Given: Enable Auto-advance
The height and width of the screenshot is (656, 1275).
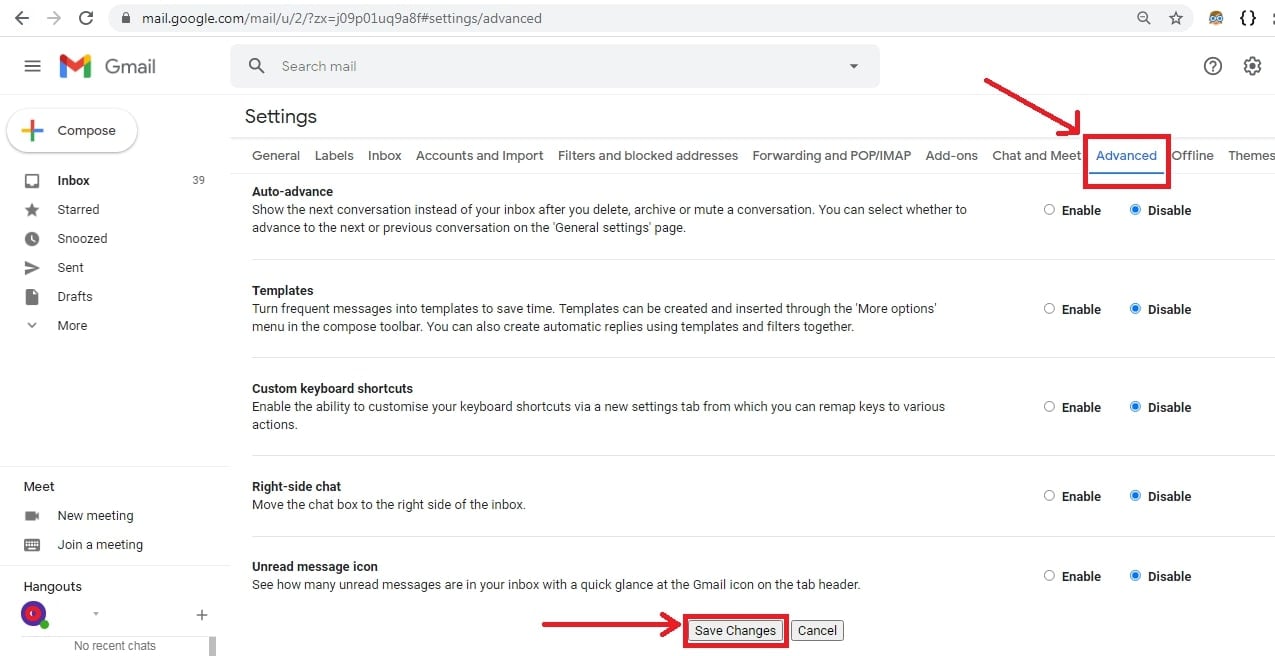Looking at the screenshot, I should click(1049, 210).
